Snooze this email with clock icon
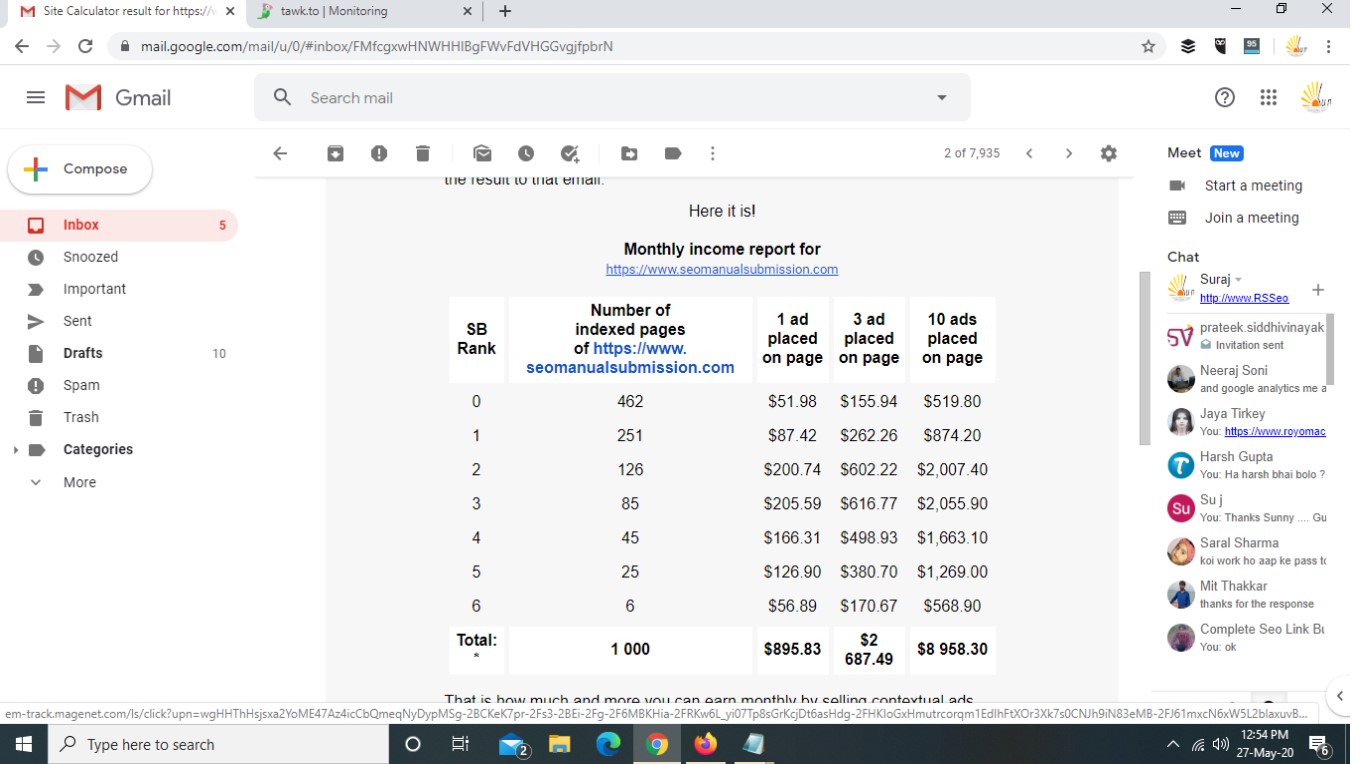 point(526,153)
